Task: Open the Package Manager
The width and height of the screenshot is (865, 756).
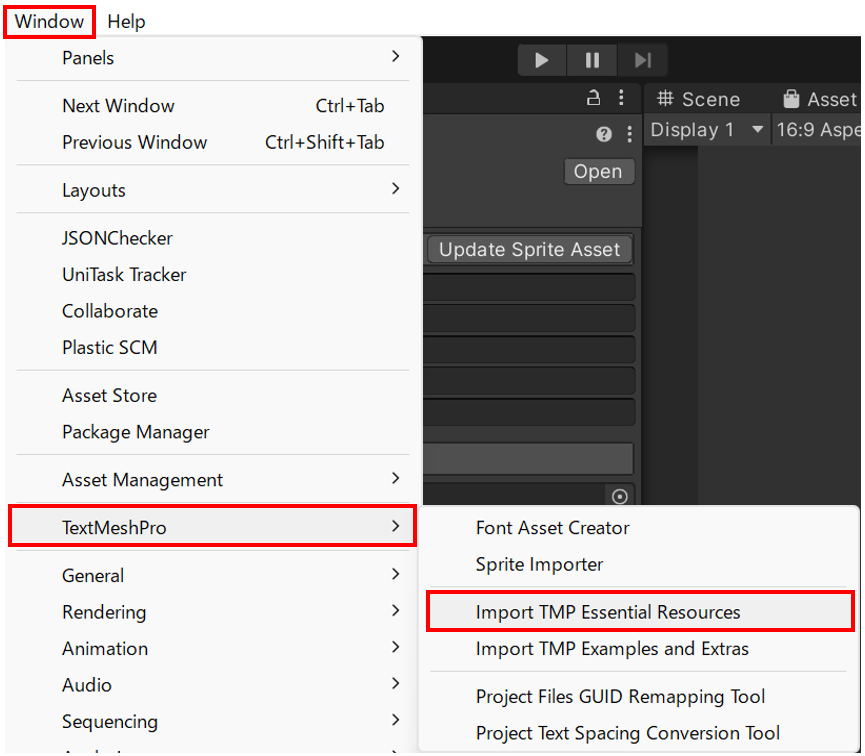Action: coord(212,432)
